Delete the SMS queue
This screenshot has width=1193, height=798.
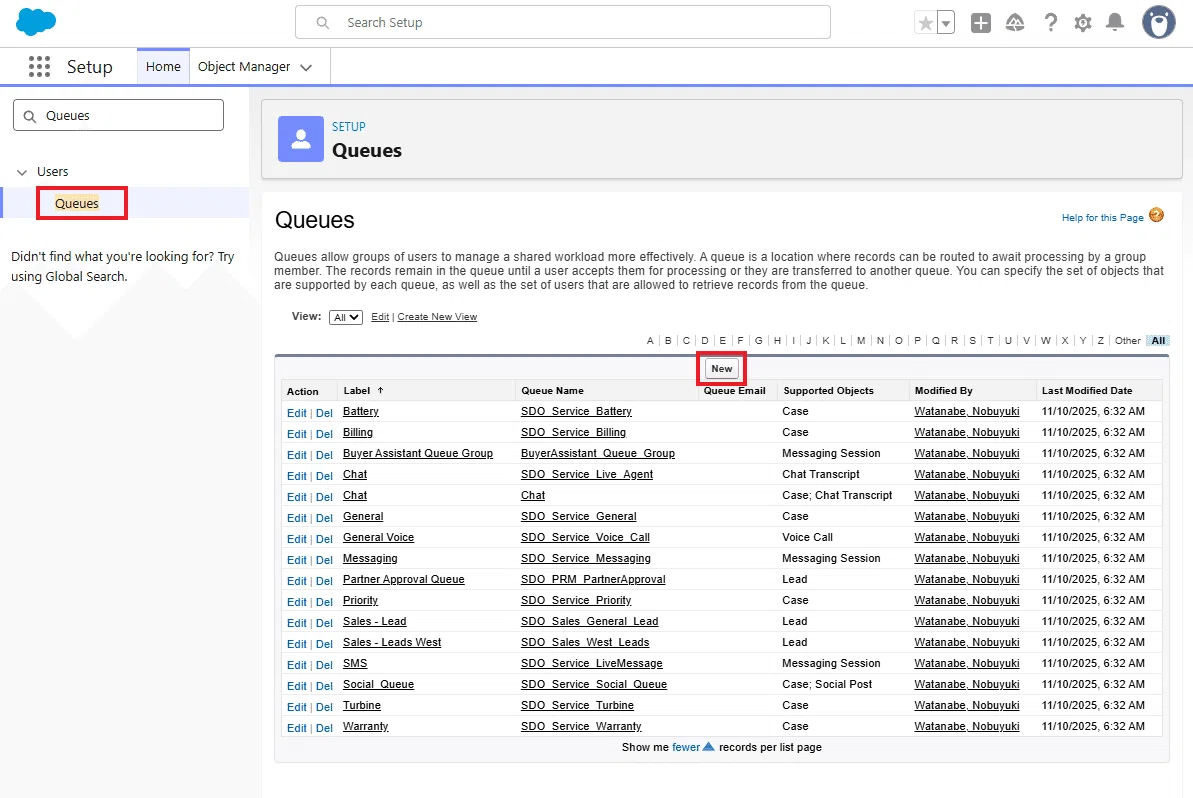(x=324, y=665)
